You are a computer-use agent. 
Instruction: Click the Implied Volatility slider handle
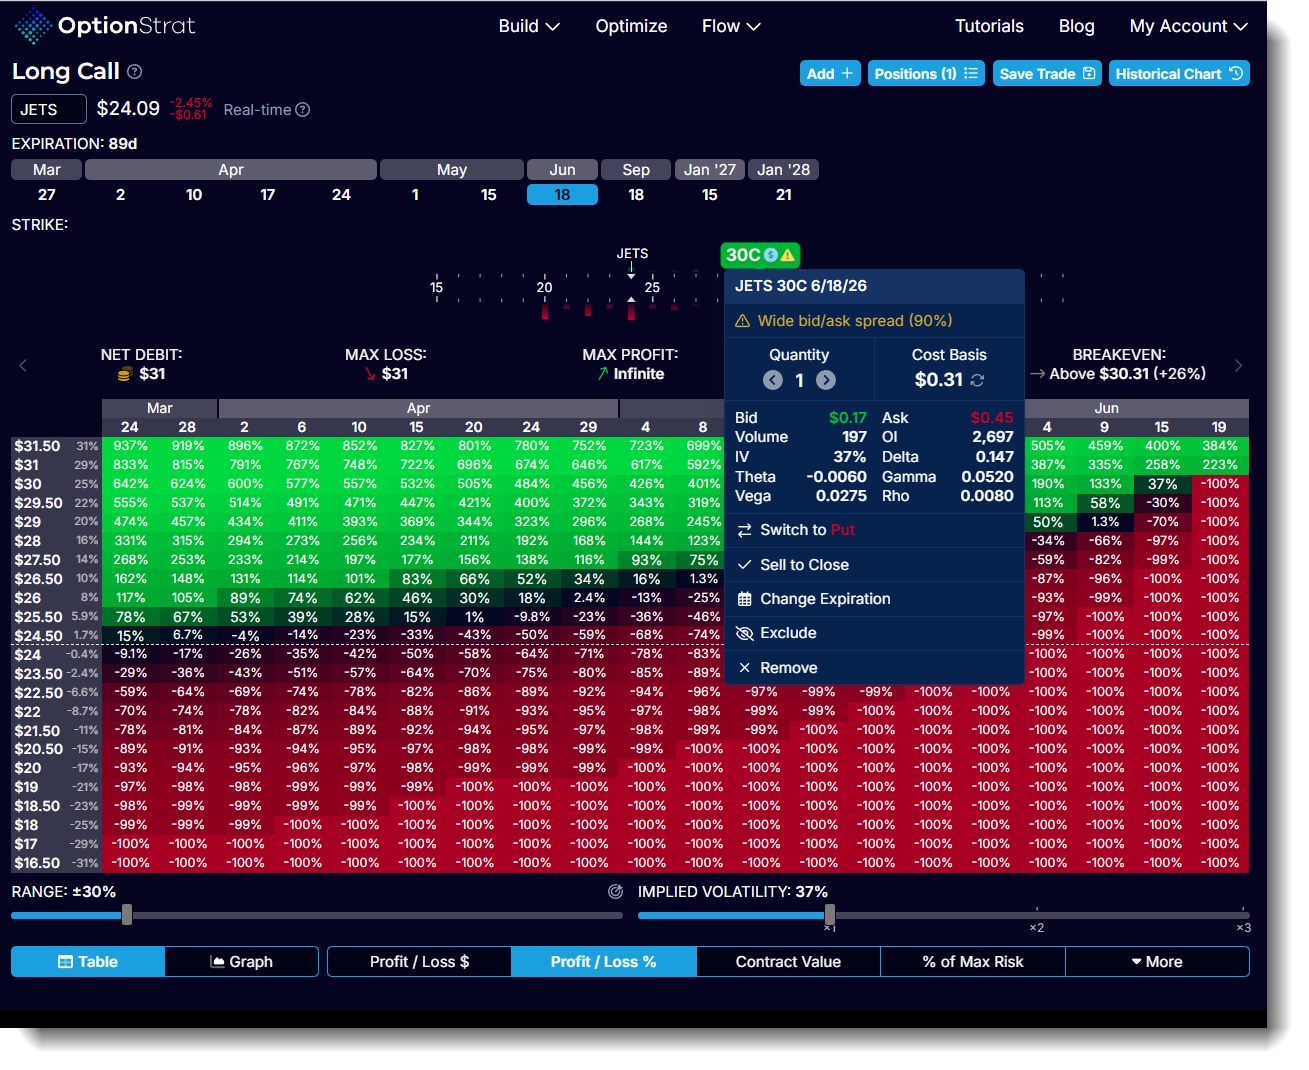pos(830,914)
